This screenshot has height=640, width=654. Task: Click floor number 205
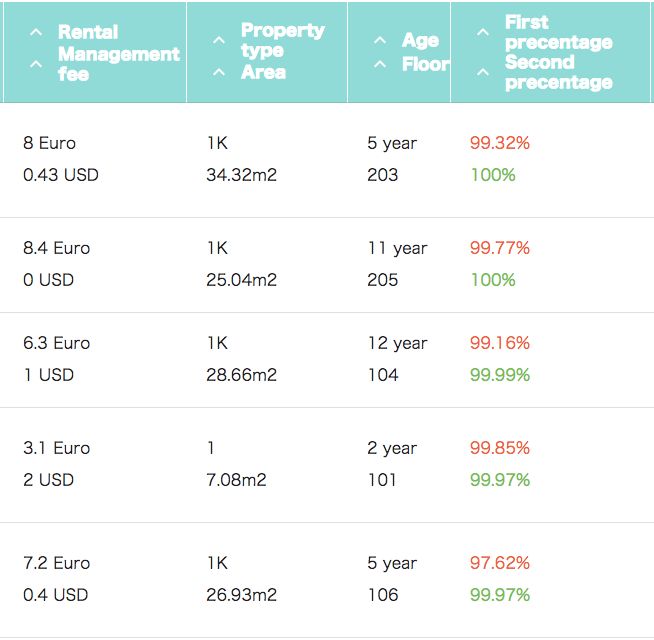(x=382, y=280)
